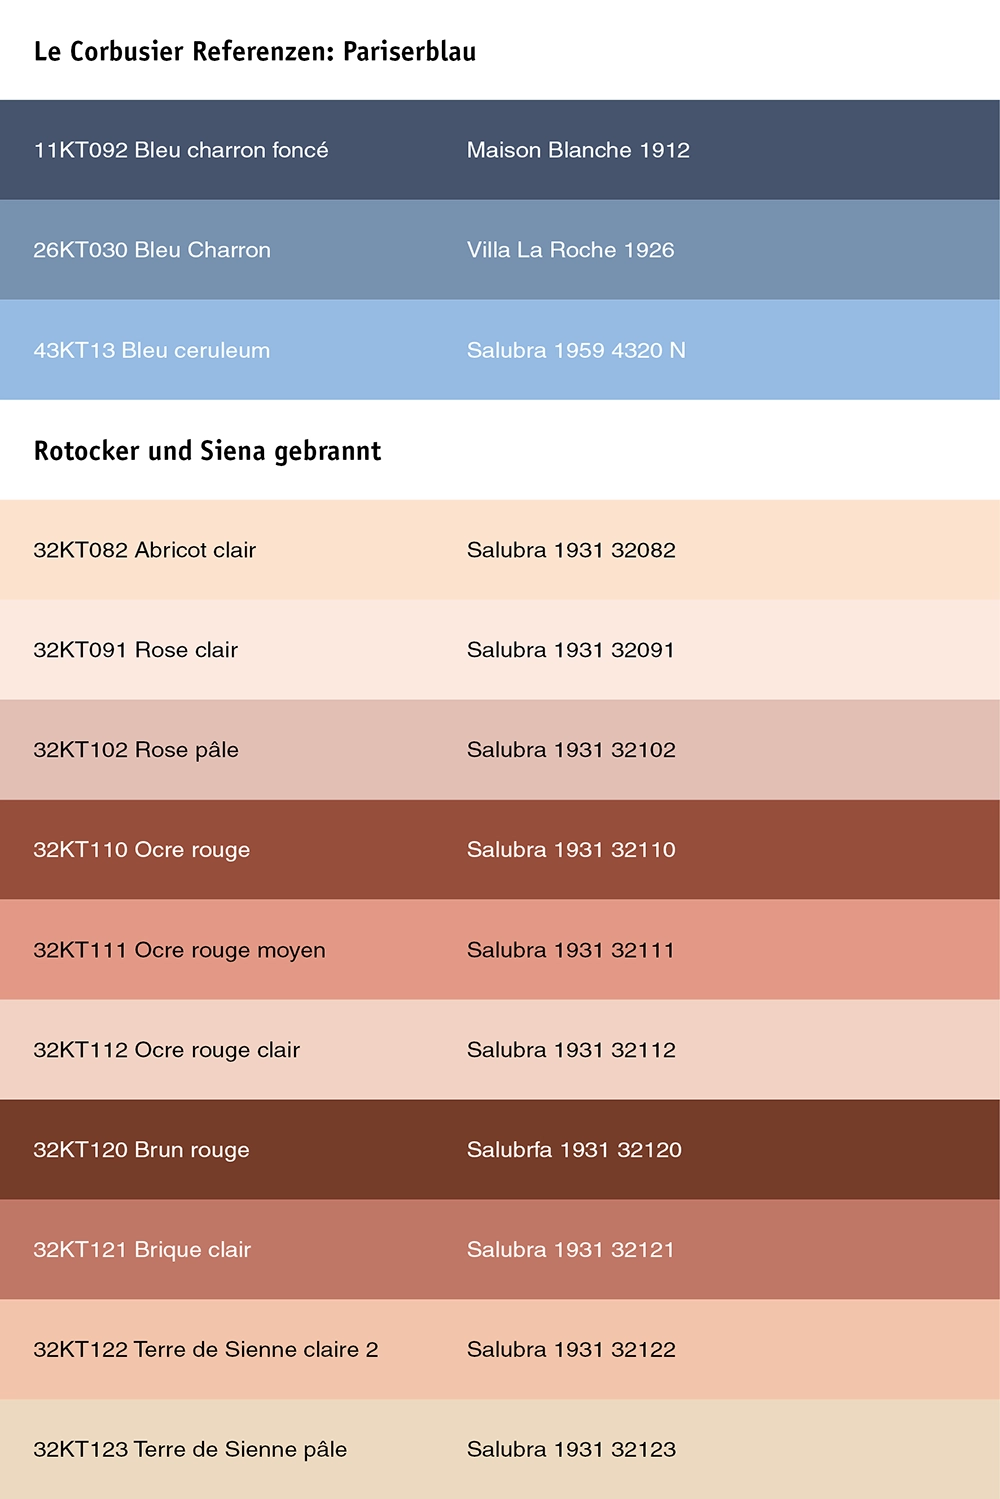The image size is (1000, 1499).
Task: Click the Salubra 1931 32123 reference text
Action: click(x=571, y=1450)
